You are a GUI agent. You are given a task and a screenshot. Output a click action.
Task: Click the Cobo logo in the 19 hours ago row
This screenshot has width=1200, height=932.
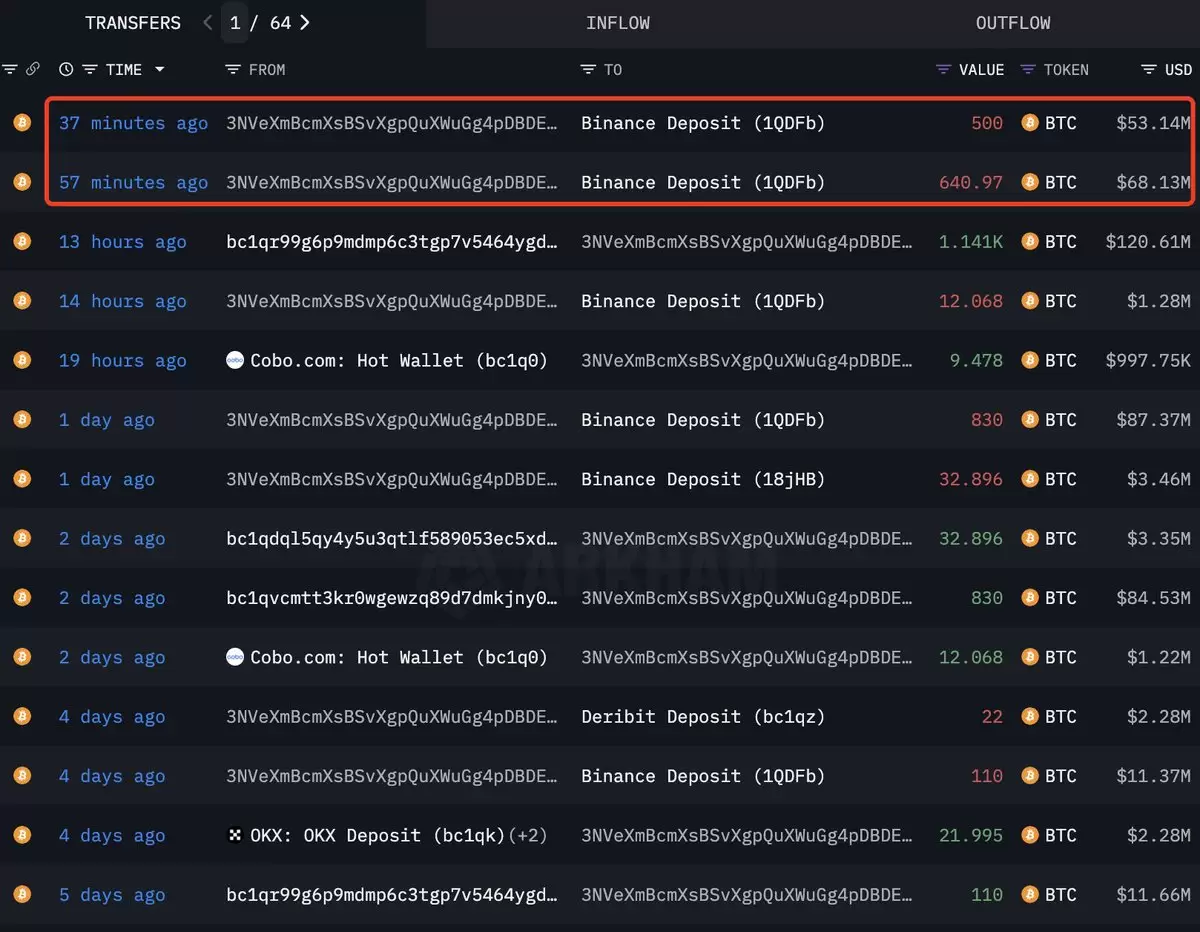pos(235,360)
